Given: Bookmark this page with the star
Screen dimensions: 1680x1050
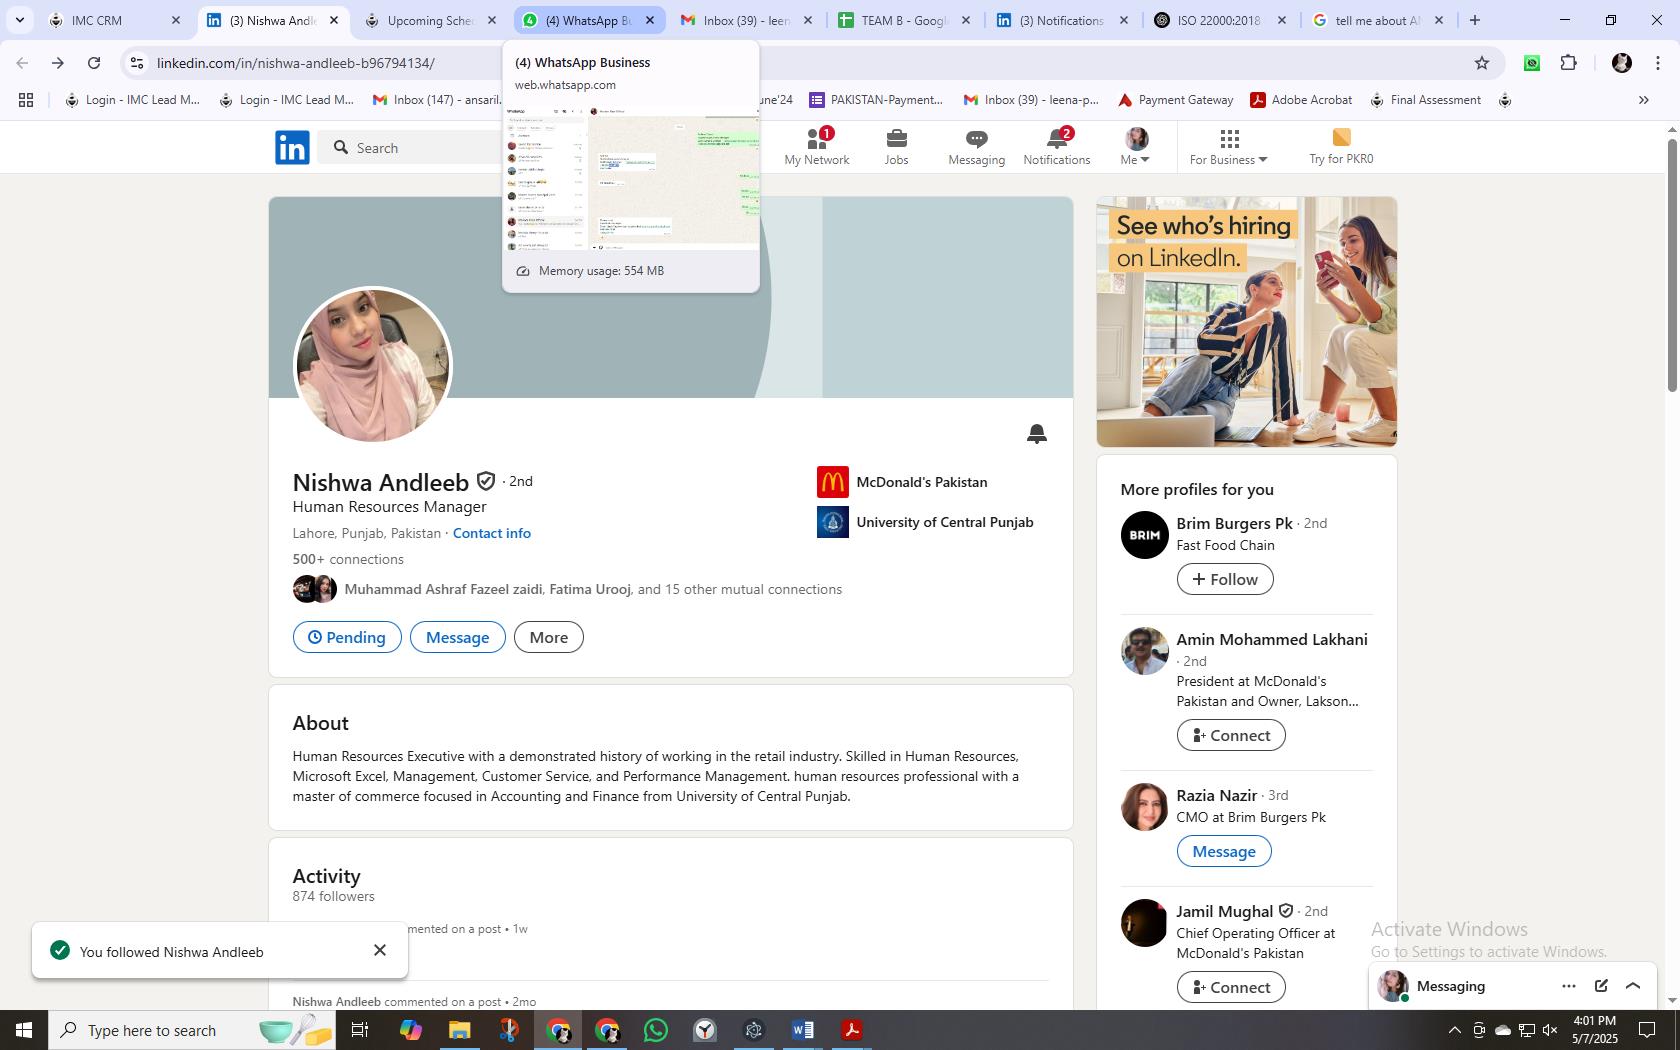Looking at the screenshot, I should pos(1482,63).
